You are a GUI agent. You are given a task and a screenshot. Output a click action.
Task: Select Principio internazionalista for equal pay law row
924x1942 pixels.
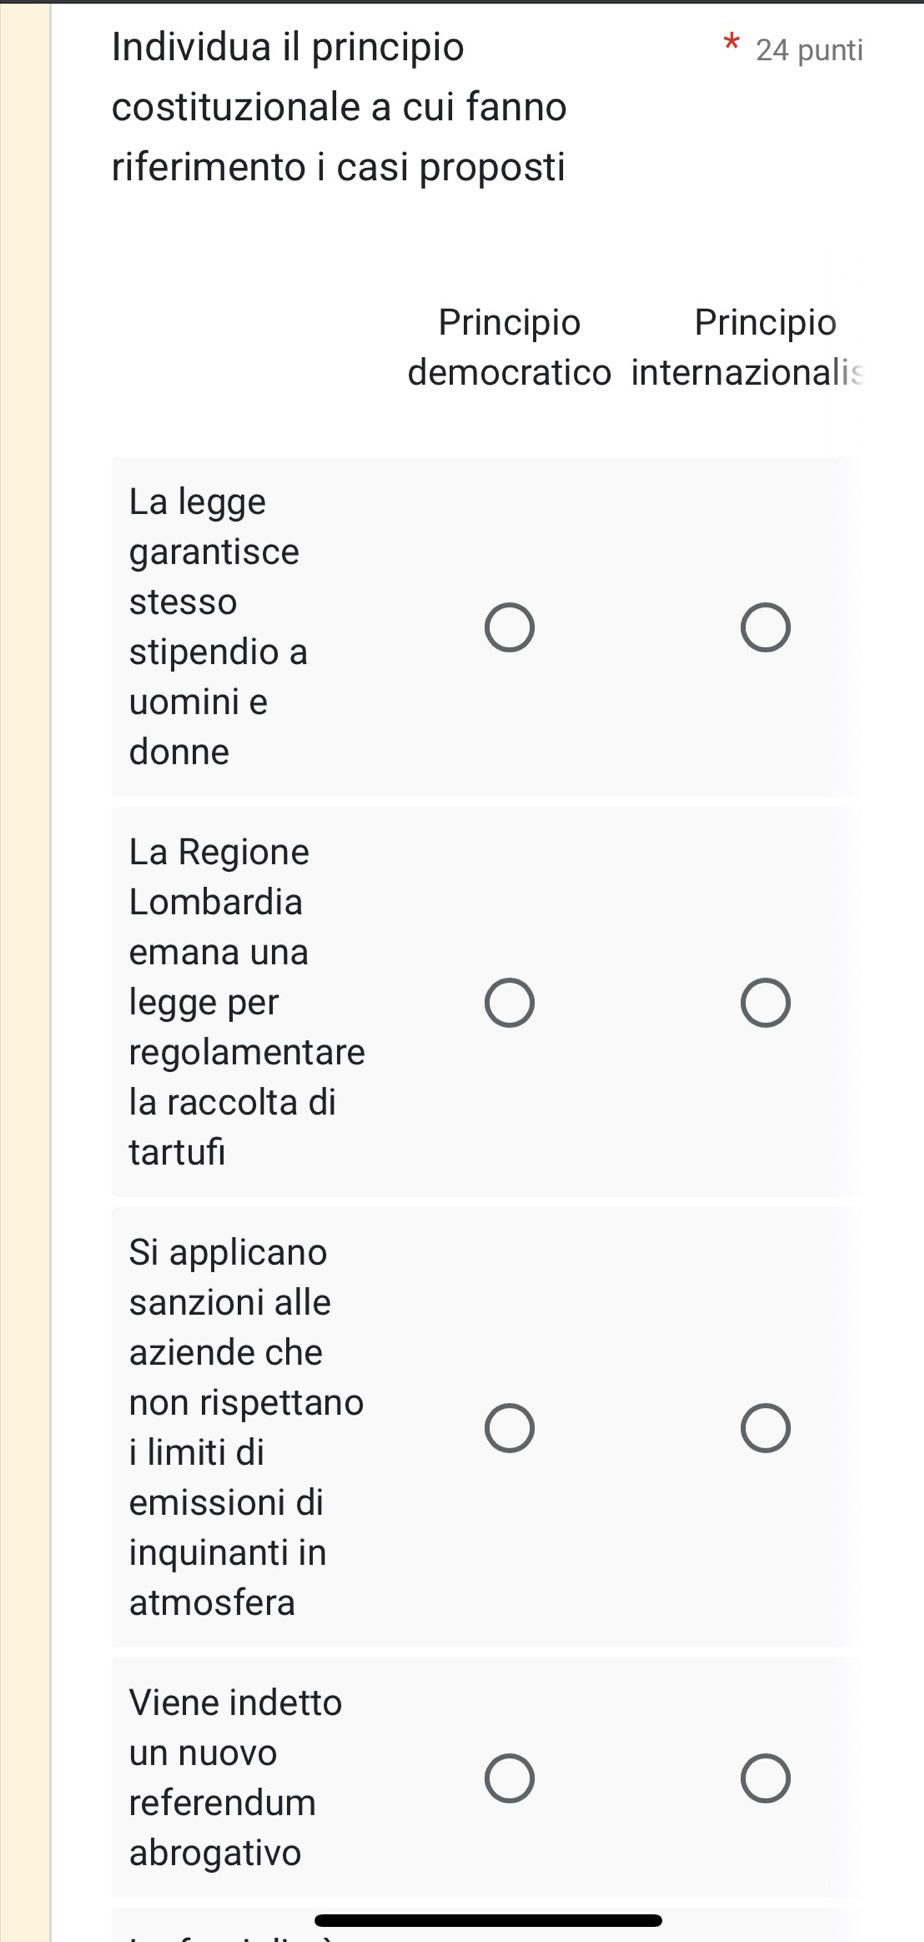(x=766, y=628)
